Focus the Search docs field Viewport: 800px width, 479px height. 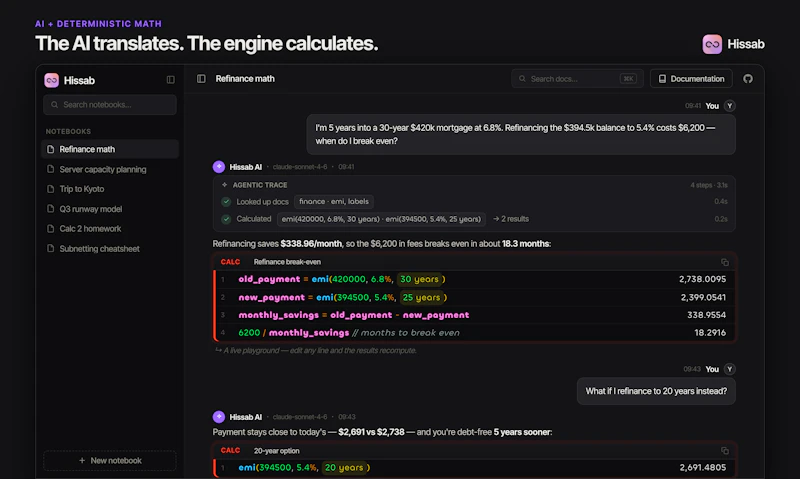click(577, 79)
